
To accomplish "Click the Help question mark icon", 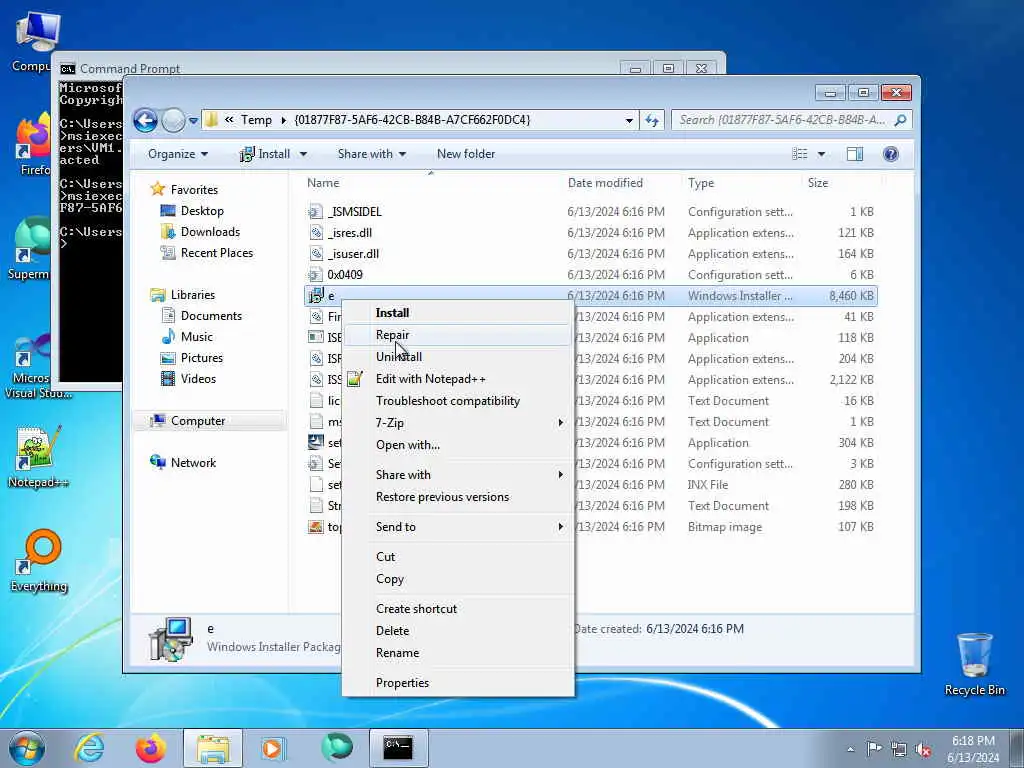I will click(891, 154).
